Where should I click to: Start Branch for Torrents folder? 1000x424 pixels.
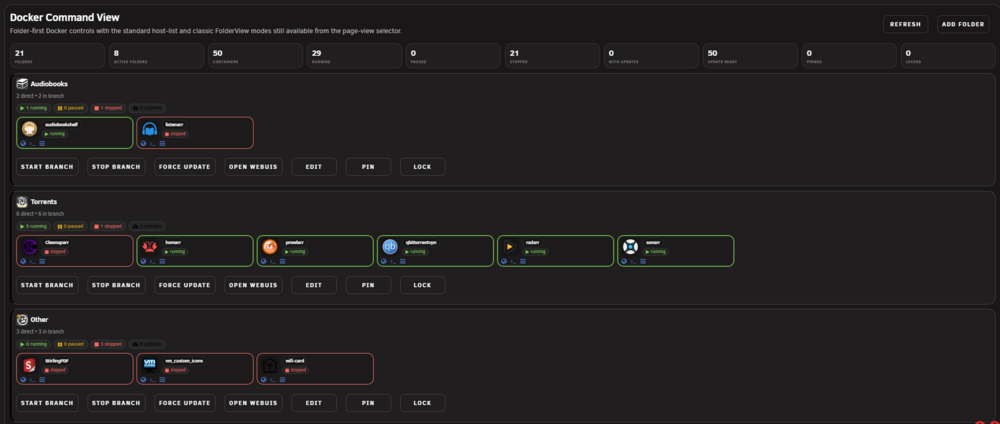pos(47,285)
